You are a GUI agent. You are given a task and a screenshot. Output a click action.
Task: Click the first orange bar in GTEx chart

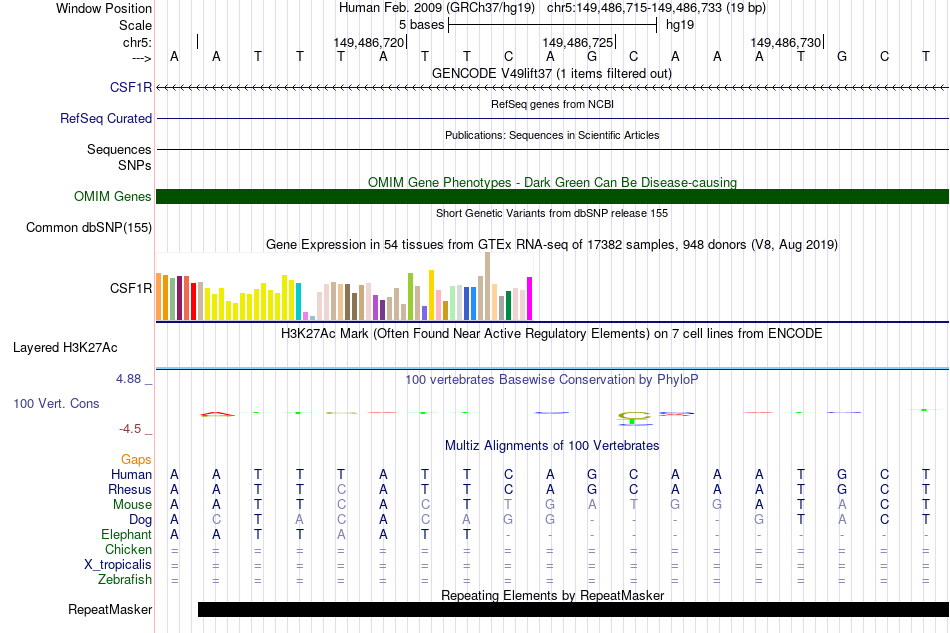(x=159, y=297)
